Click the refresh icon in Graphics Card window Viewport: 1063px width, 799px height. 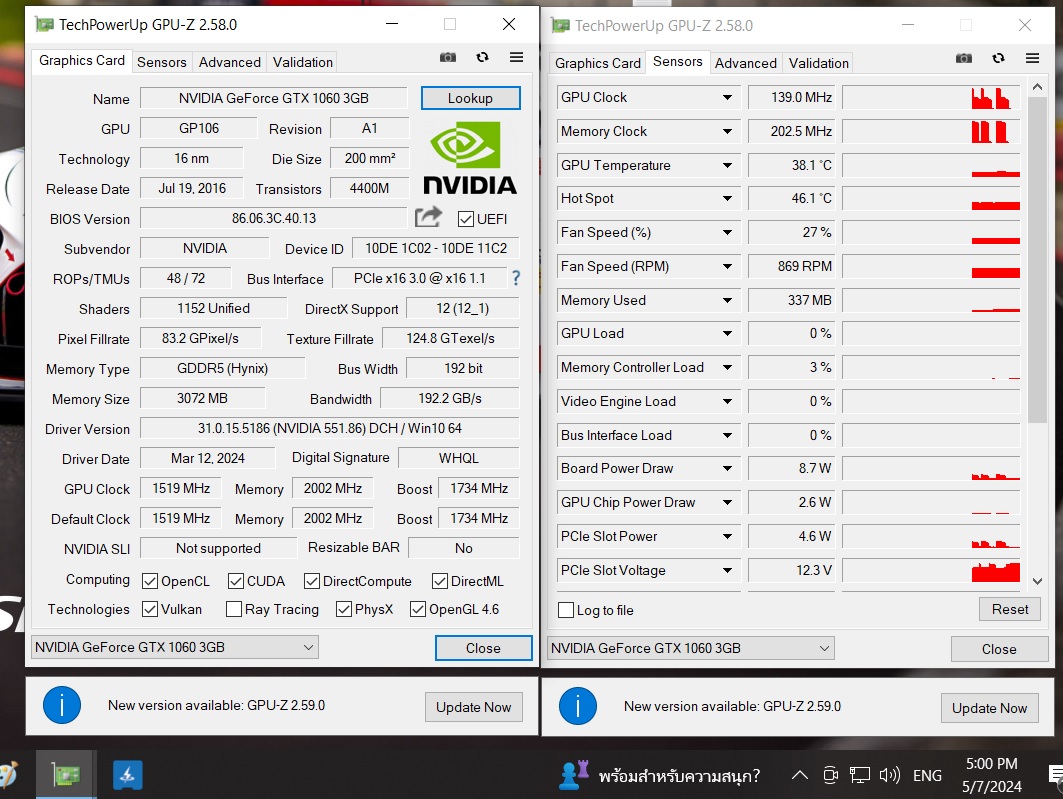point(482,58)
